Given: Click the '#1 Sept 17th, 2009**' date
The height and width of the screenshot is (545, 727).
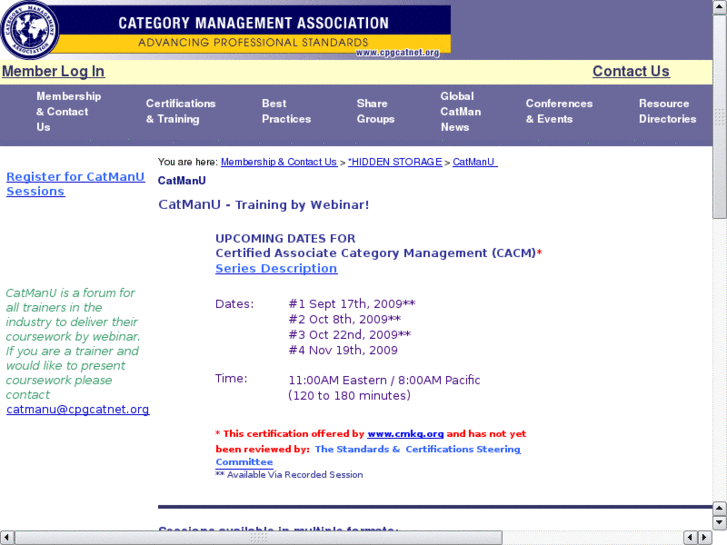Looking at the screenshot, I should click(x=352, y=304).
